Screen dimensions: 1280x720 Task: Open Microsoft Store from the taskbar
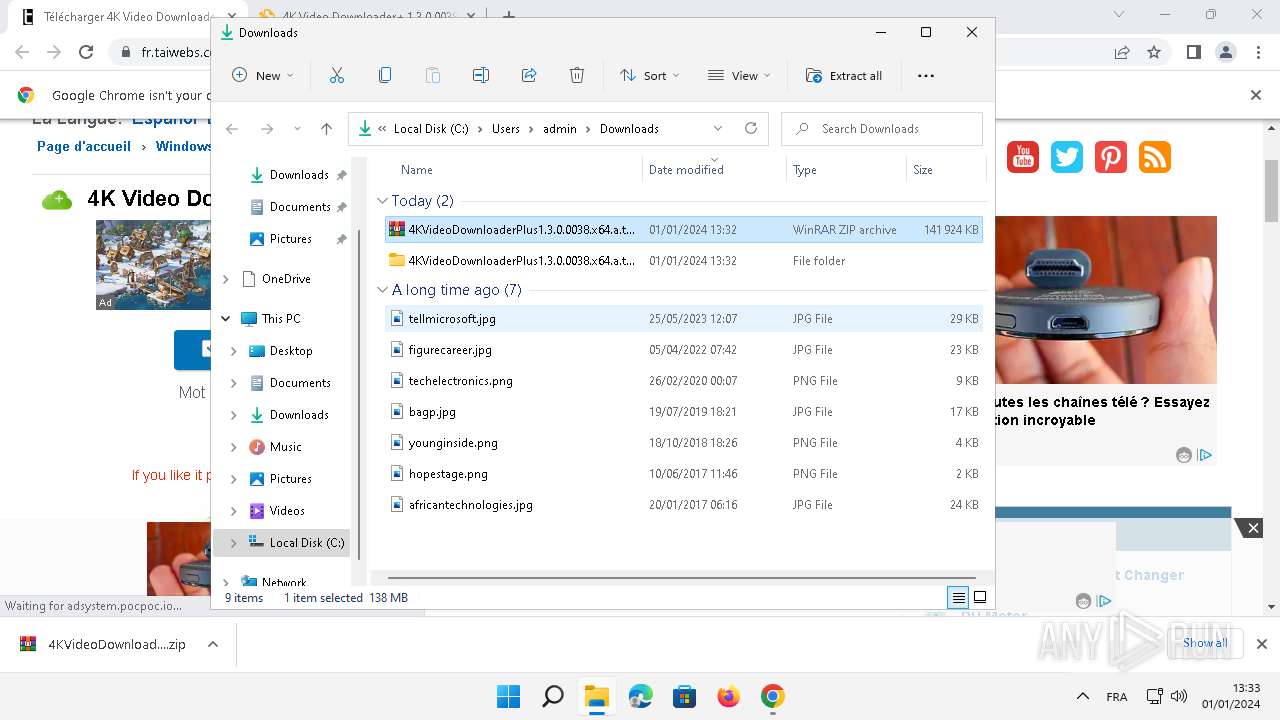click(x=684, y=696)
